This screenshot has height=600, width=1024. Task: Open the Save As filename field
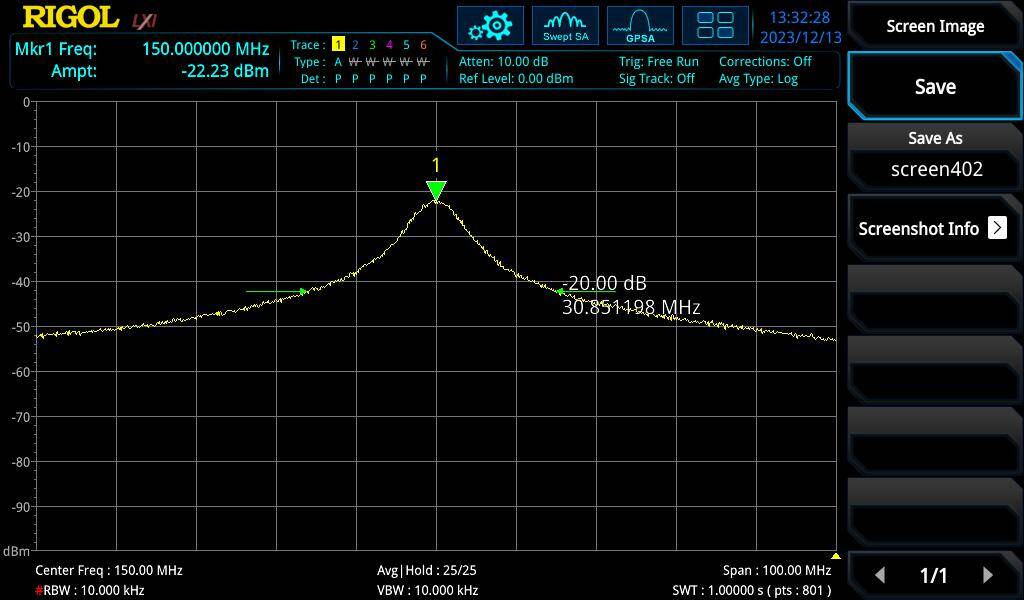934,168
